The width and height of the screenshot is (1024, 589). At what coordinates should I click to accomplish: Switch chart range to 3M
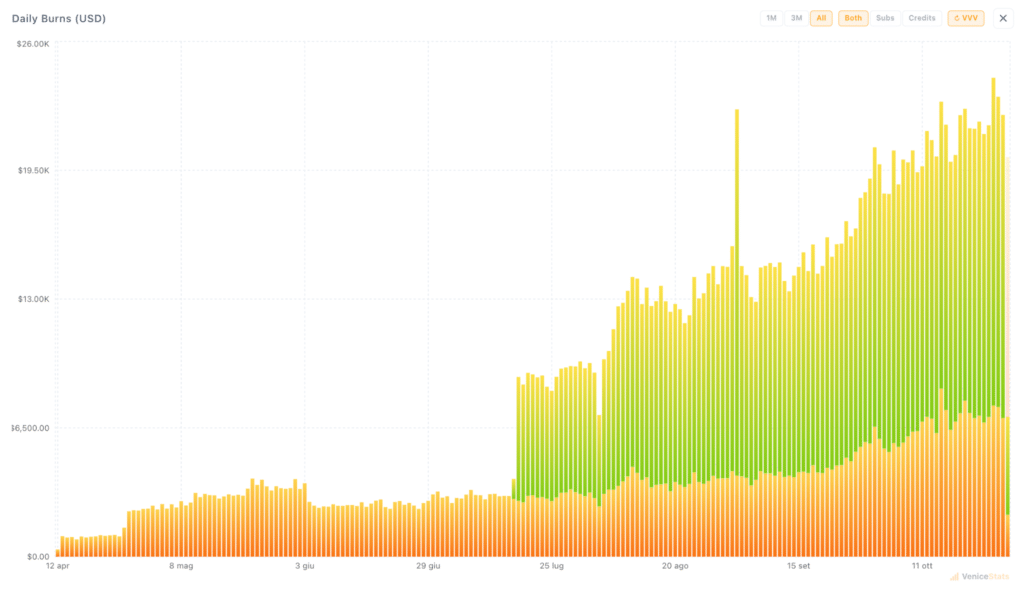[796, 18]
